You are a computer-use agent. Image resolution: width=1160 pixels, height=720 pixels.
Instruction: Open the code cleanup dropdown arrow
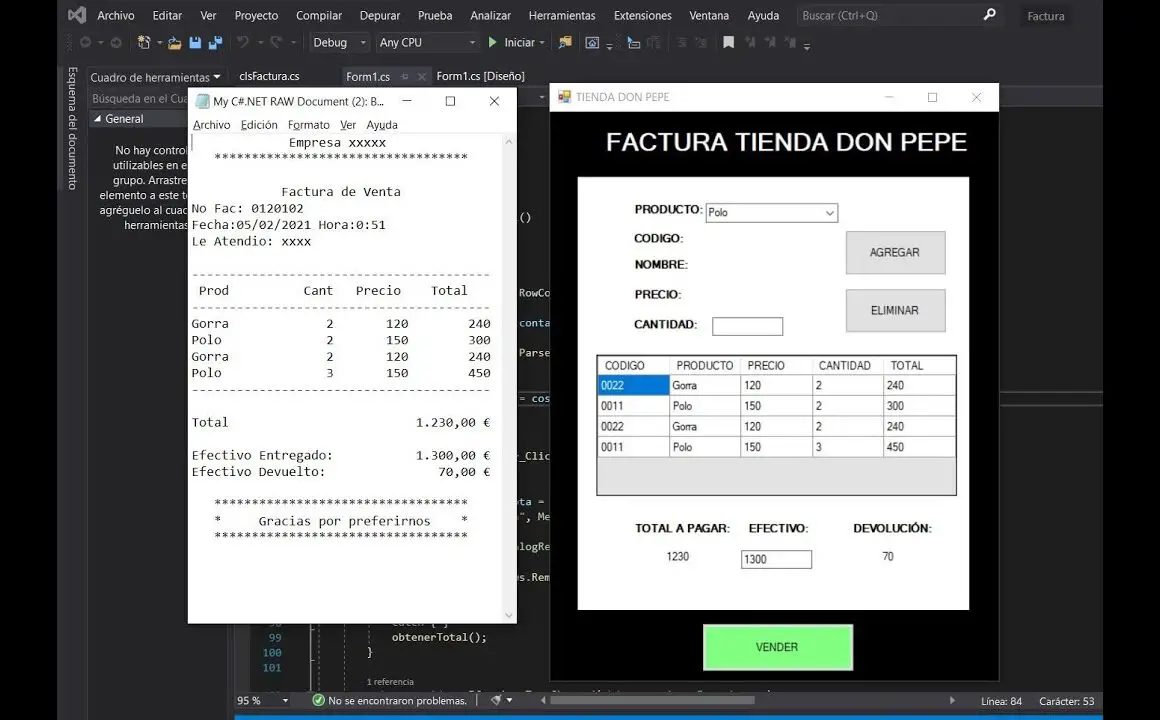click(x=510, y=700)
